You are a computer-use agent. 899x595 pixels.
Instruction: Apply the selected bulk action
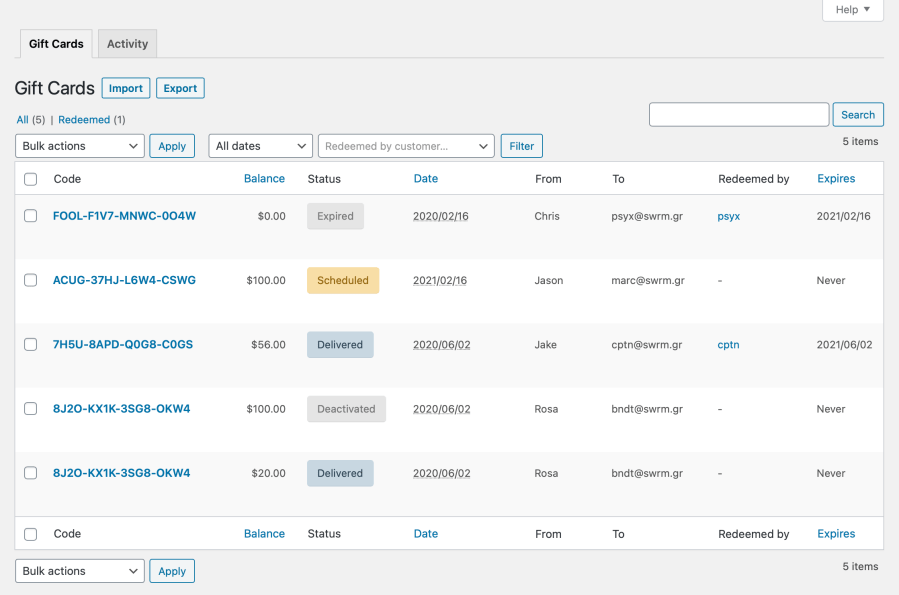tap(172, 145)
